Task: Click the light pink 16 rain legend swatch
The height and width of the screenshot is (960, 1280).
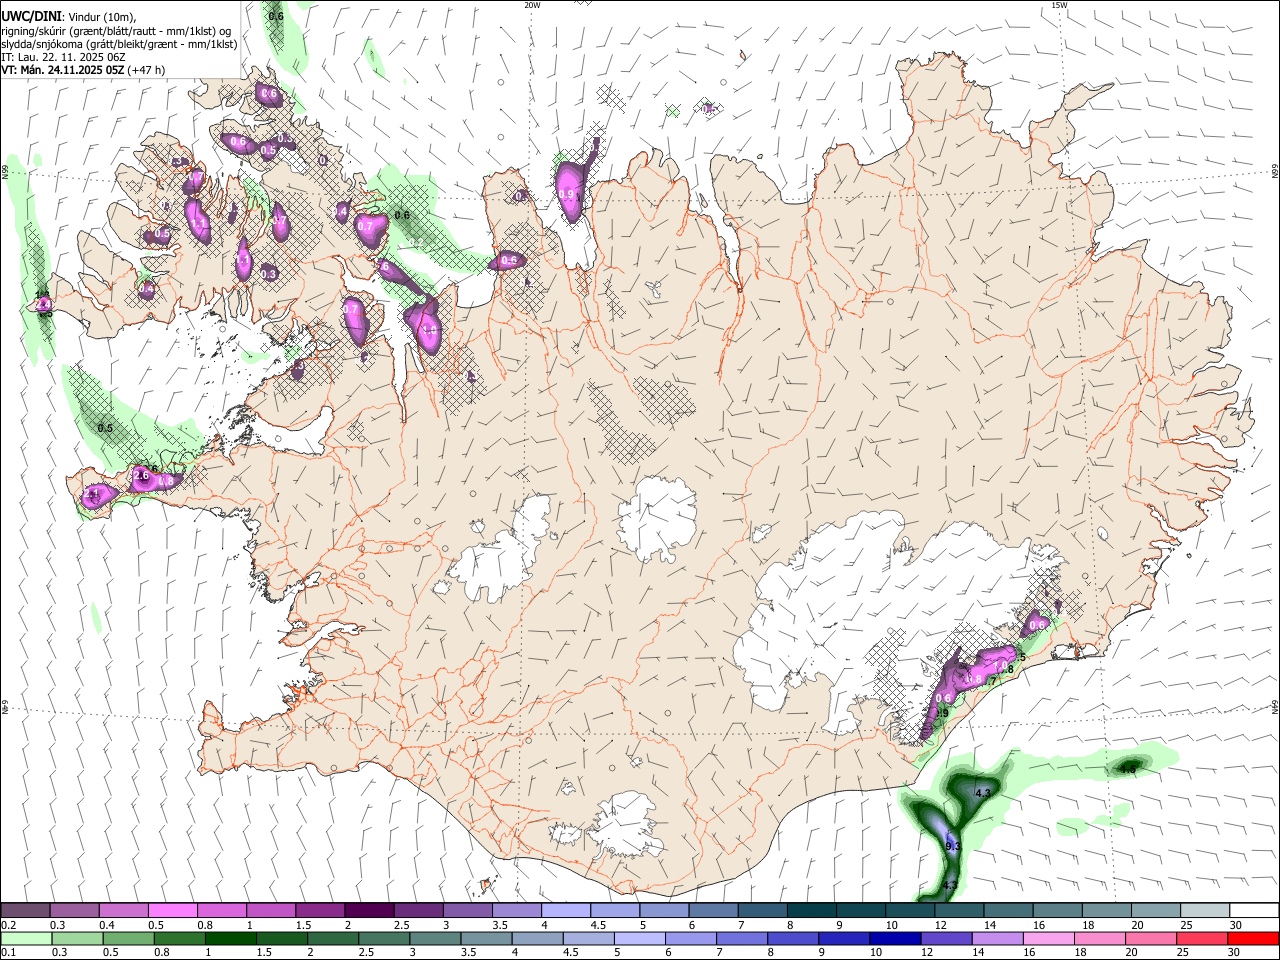Action: pos(1049,939)
